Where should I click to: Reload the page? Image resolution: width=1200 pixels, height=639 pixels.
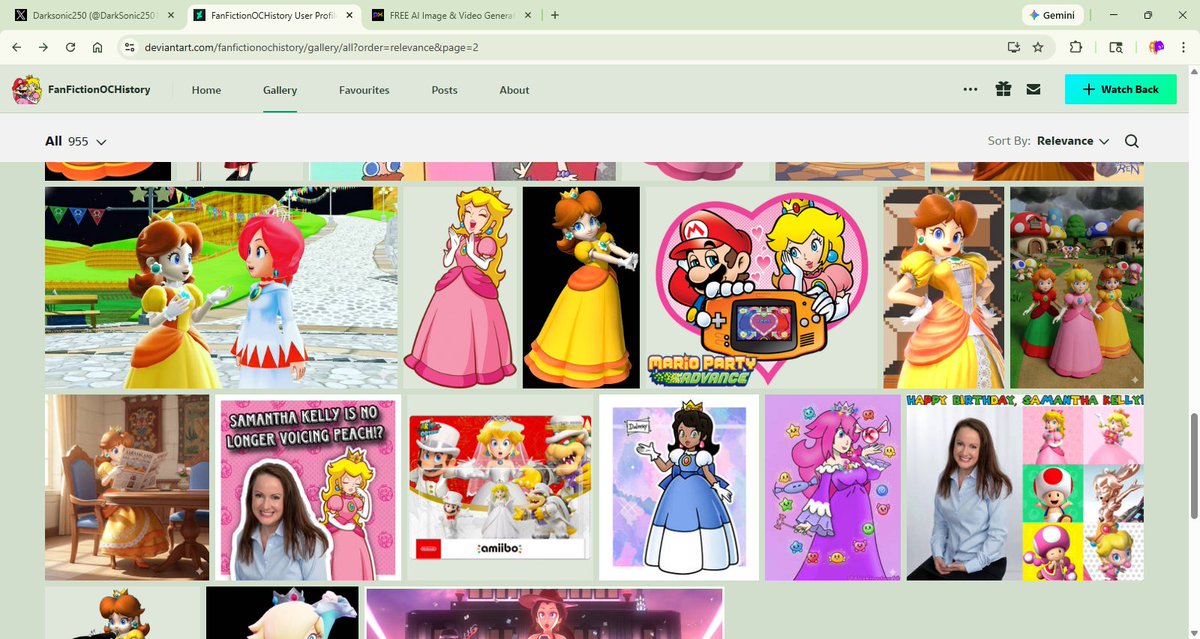71,47
